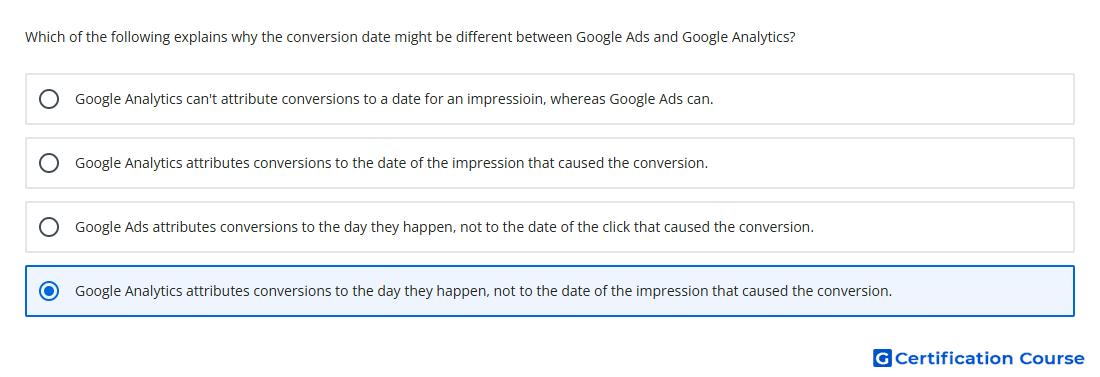Click empty right side of Google Ads answer box

point(947,227)
